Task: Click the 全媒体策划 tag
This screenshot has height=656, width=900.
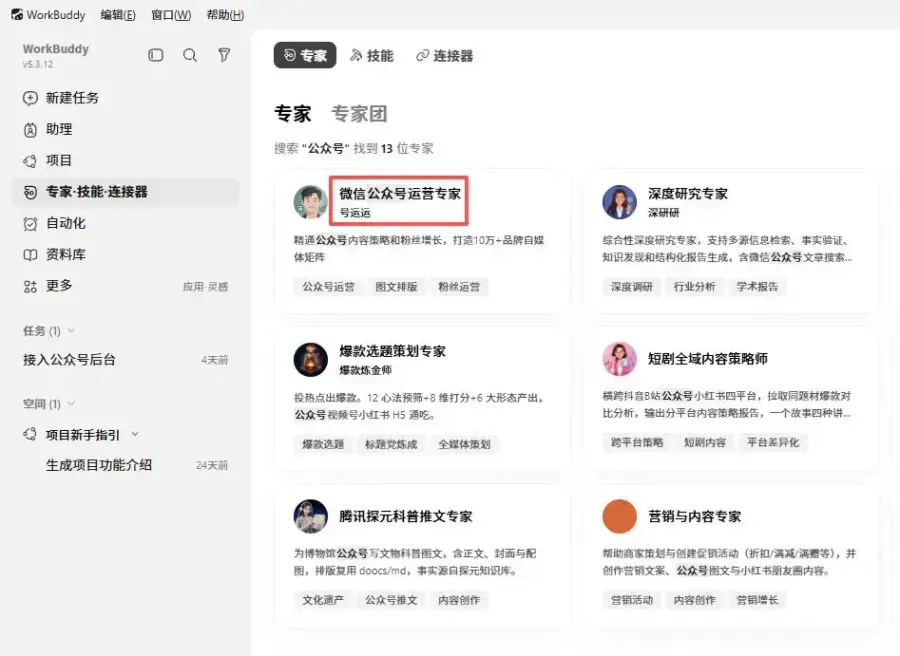Action: pos(464,444)
